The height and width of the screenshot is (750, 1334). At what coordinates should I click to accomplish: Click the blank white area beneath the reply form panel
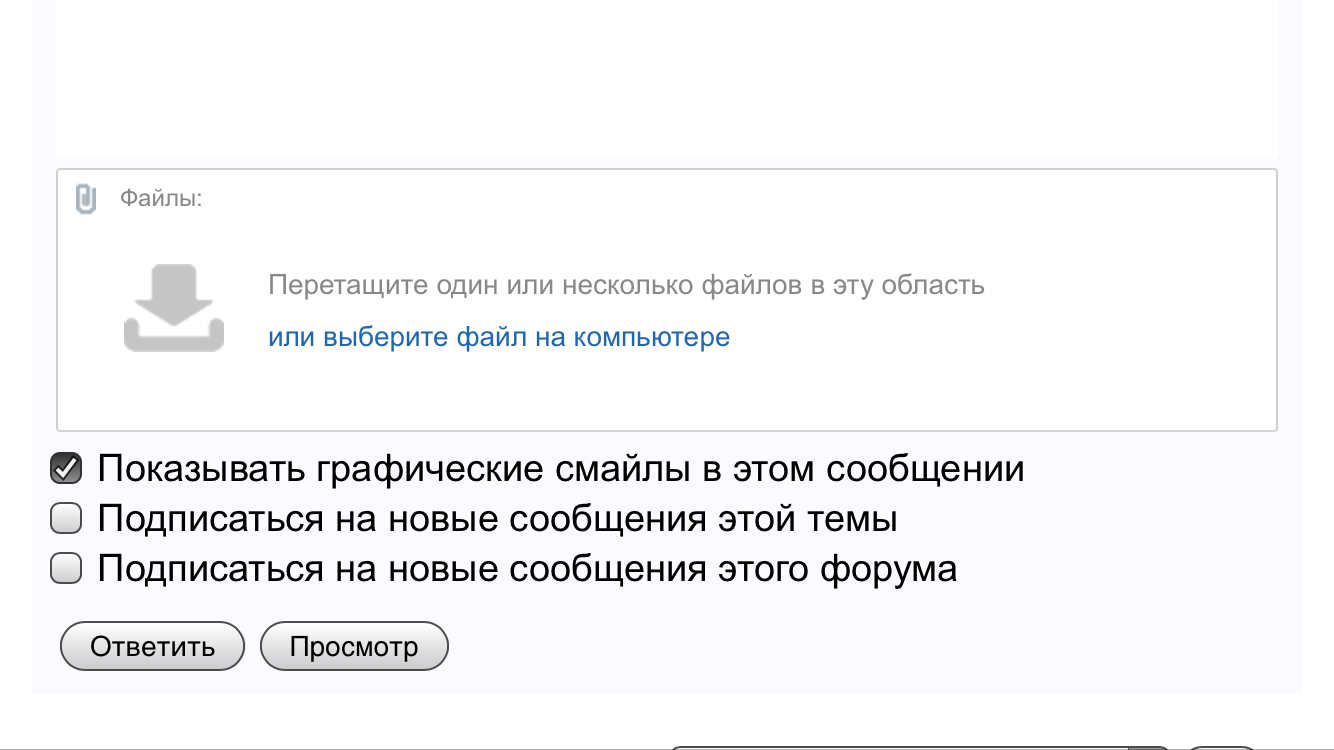(x=400, y=720)
